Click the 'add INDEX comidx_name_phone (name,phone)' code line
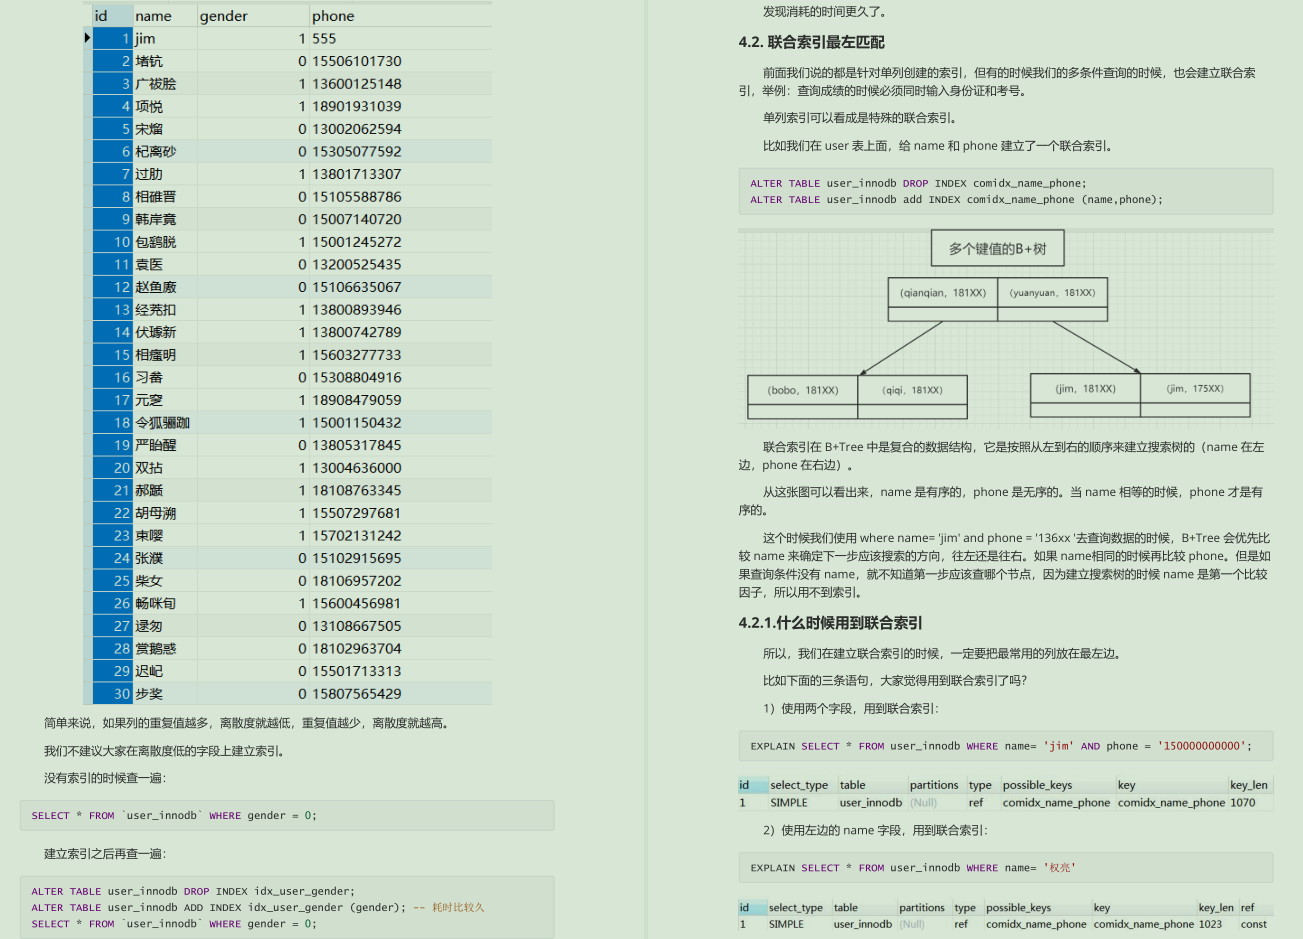 957,200
